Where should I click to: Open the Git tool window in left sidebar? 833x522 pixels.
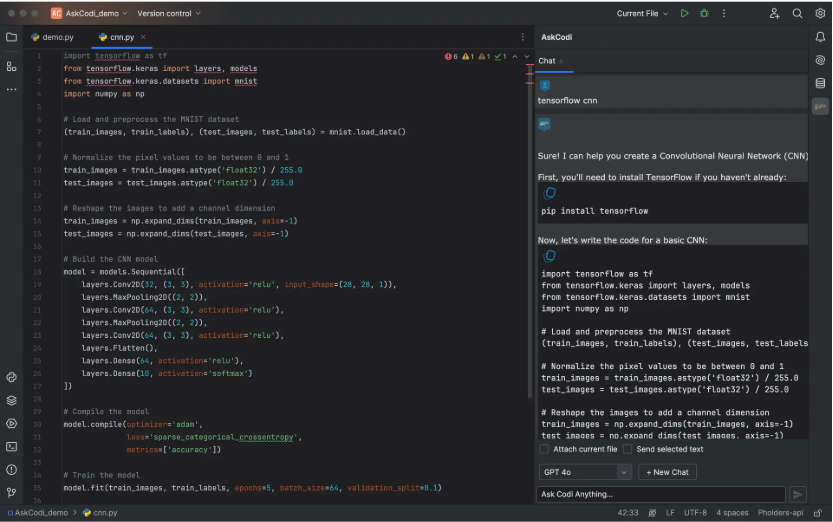pyautogui.click(x=11, y=492)
